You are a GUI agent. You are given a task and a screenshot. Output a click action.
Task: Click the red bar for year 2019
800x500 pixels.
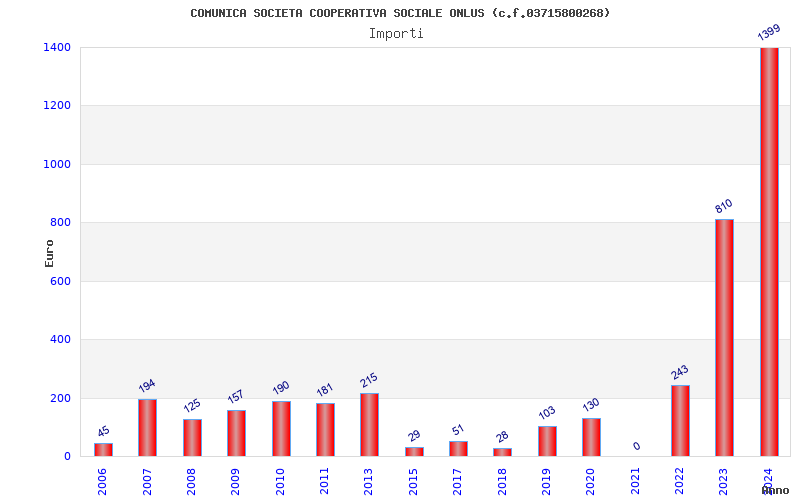[x=547, y=441]
